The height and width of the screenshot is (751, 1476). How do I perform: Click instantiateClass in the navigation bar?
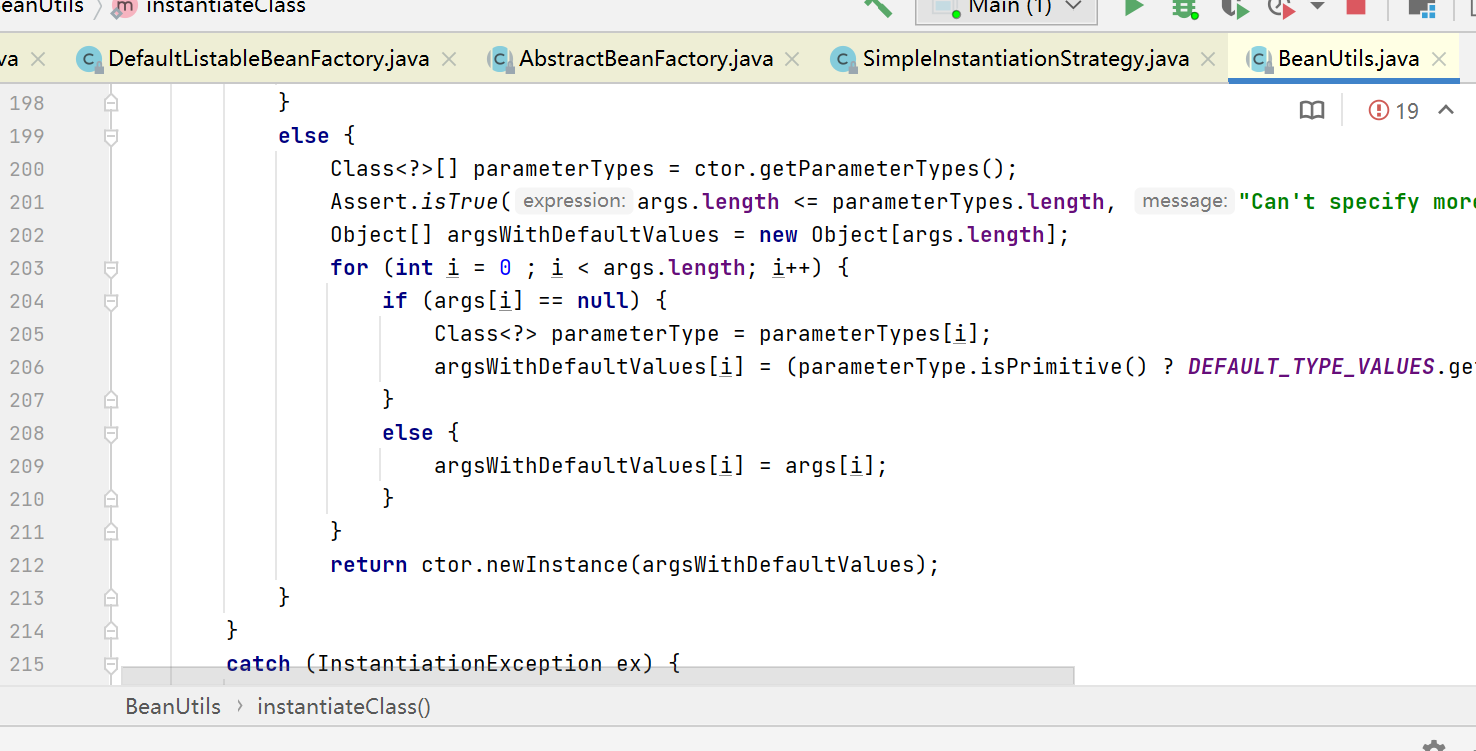point(225,7)
